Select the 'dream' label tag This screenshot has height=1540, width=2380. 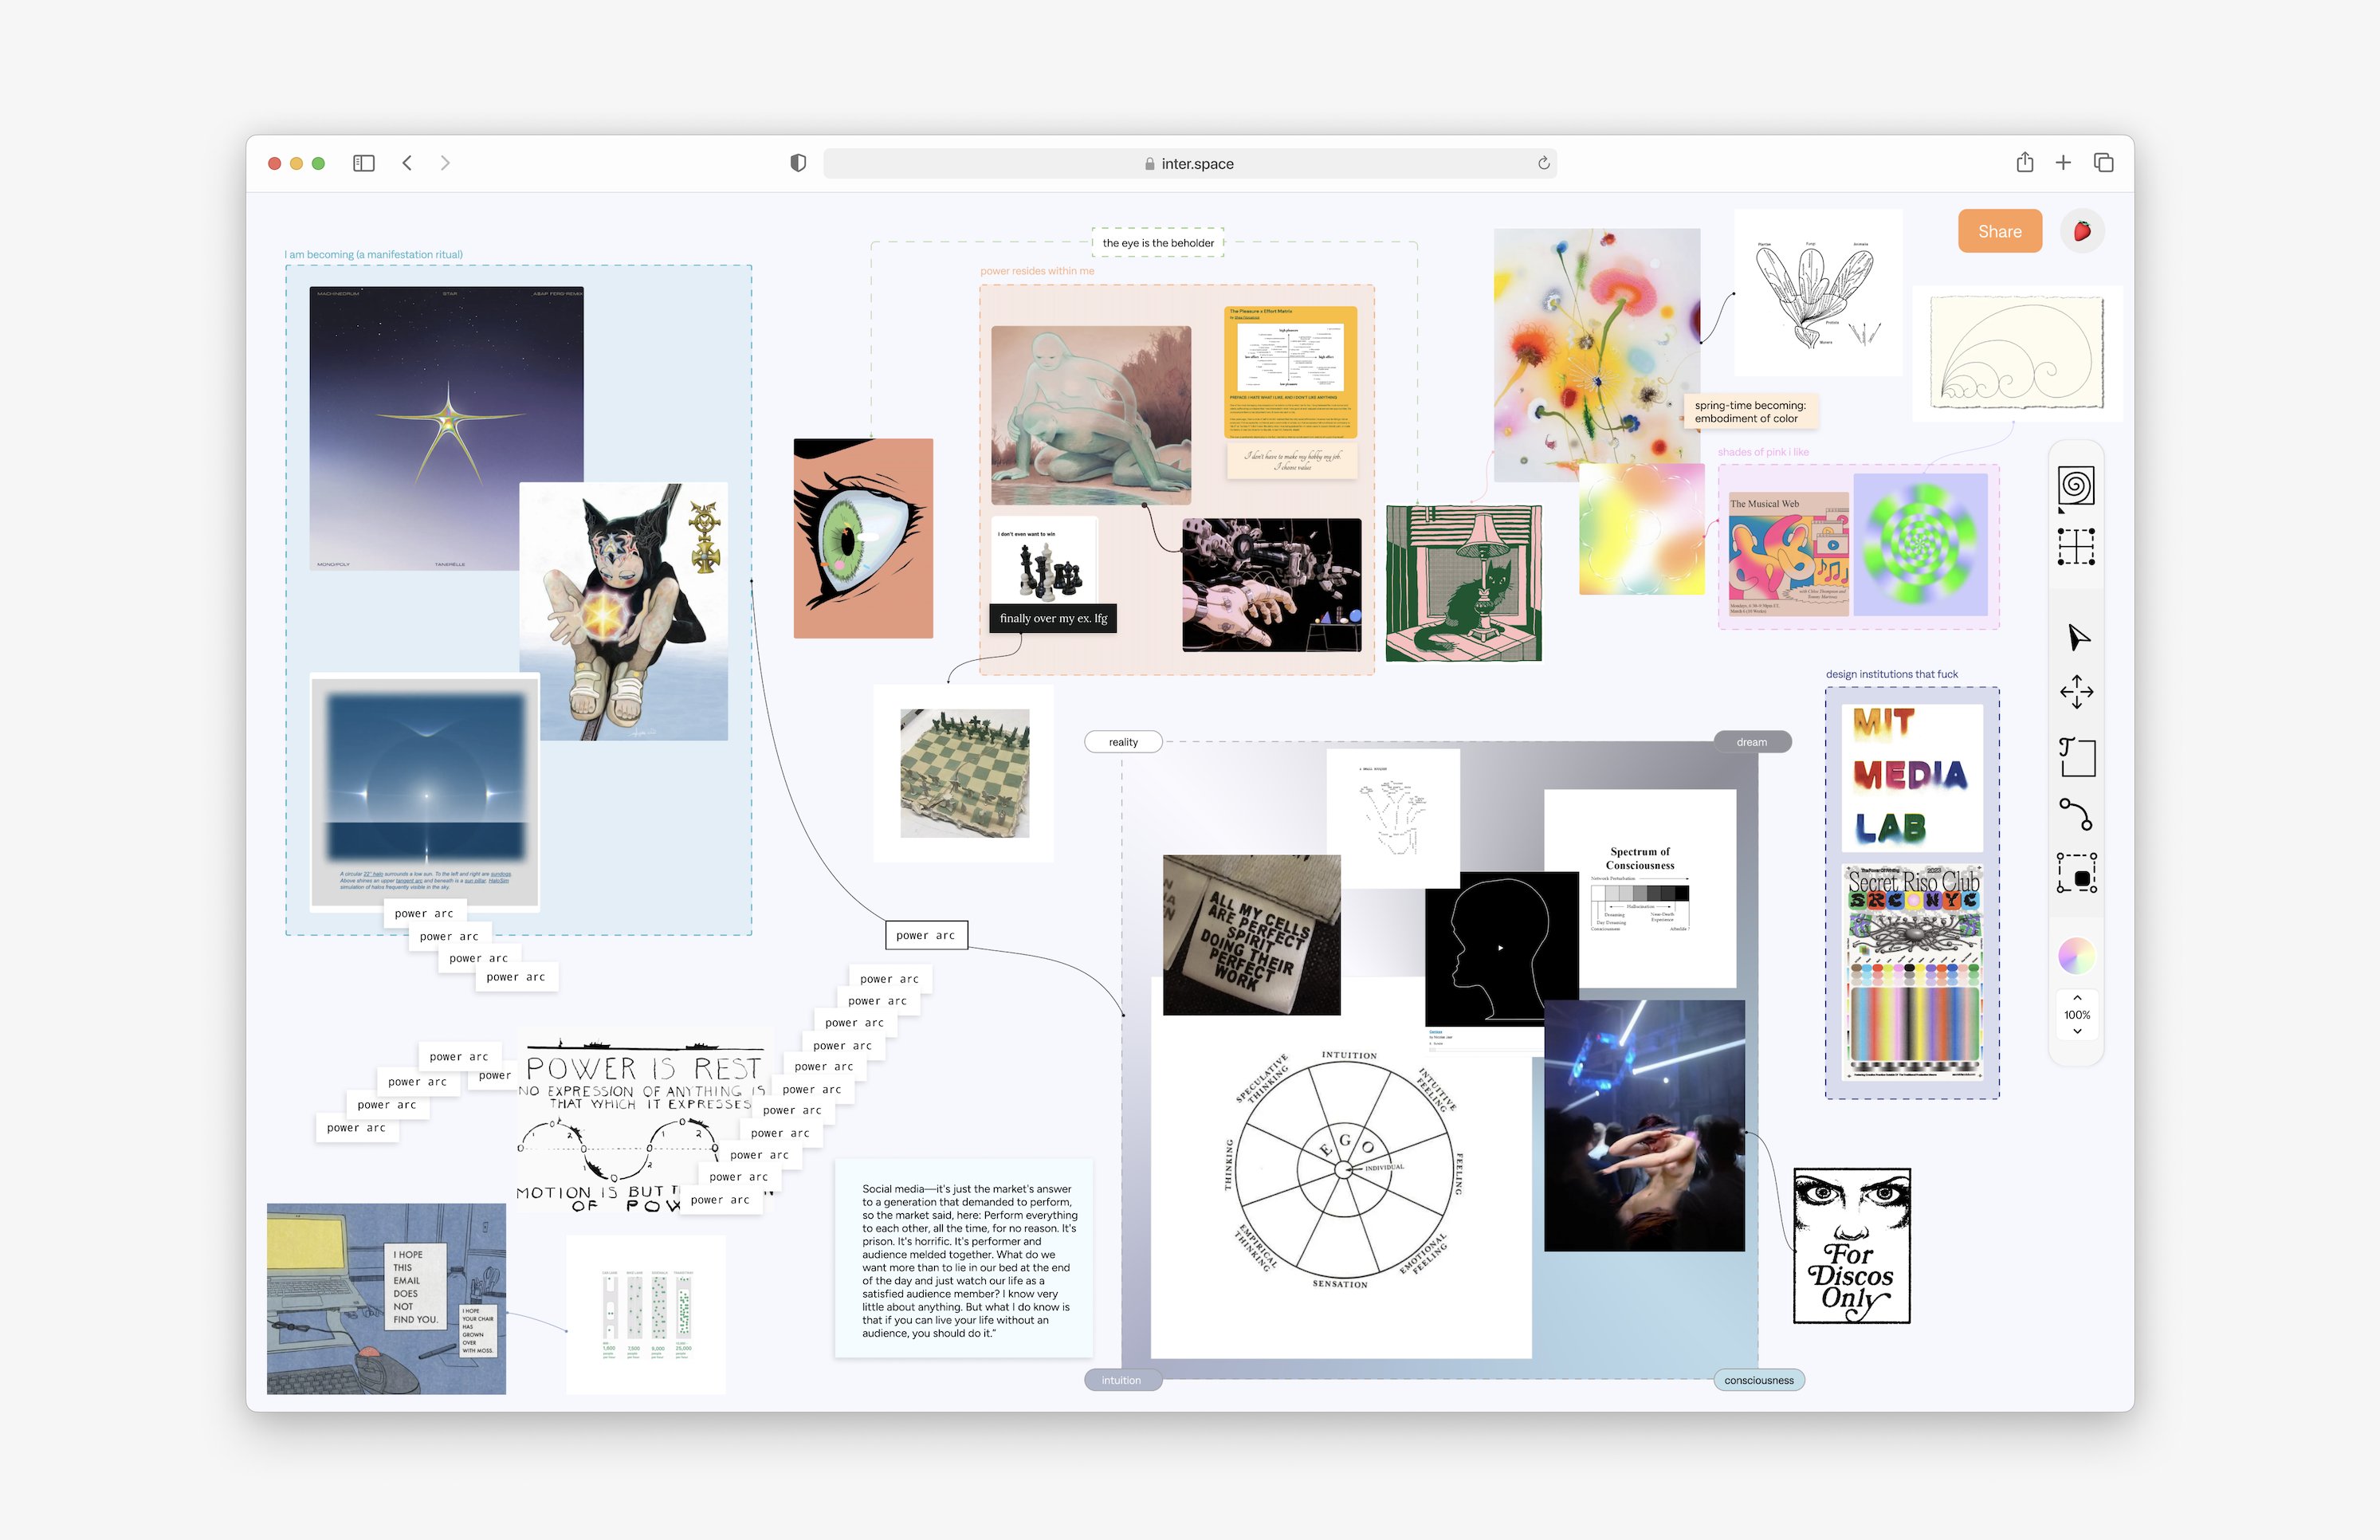tap(1751, 742)
